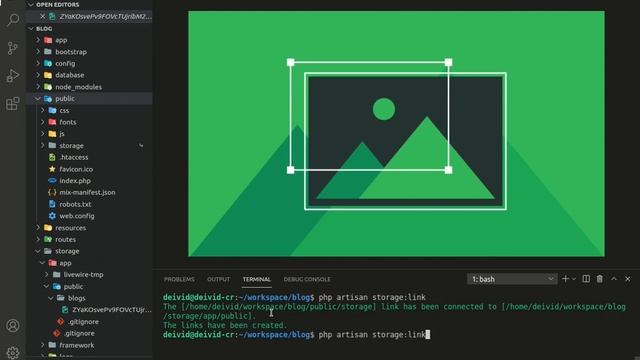Open the .htaccess file

click(89, 157)
